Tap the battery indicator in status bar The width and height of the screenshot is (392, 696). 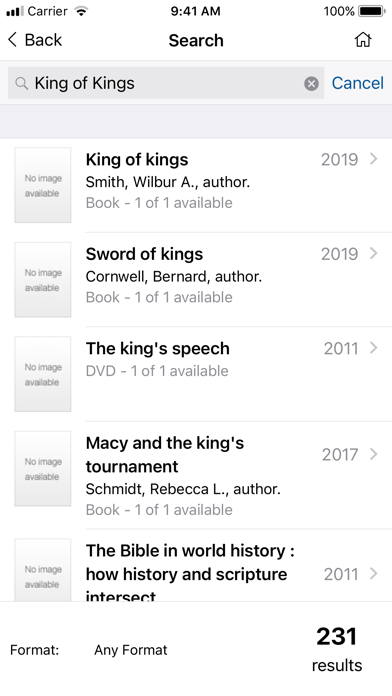372,11
